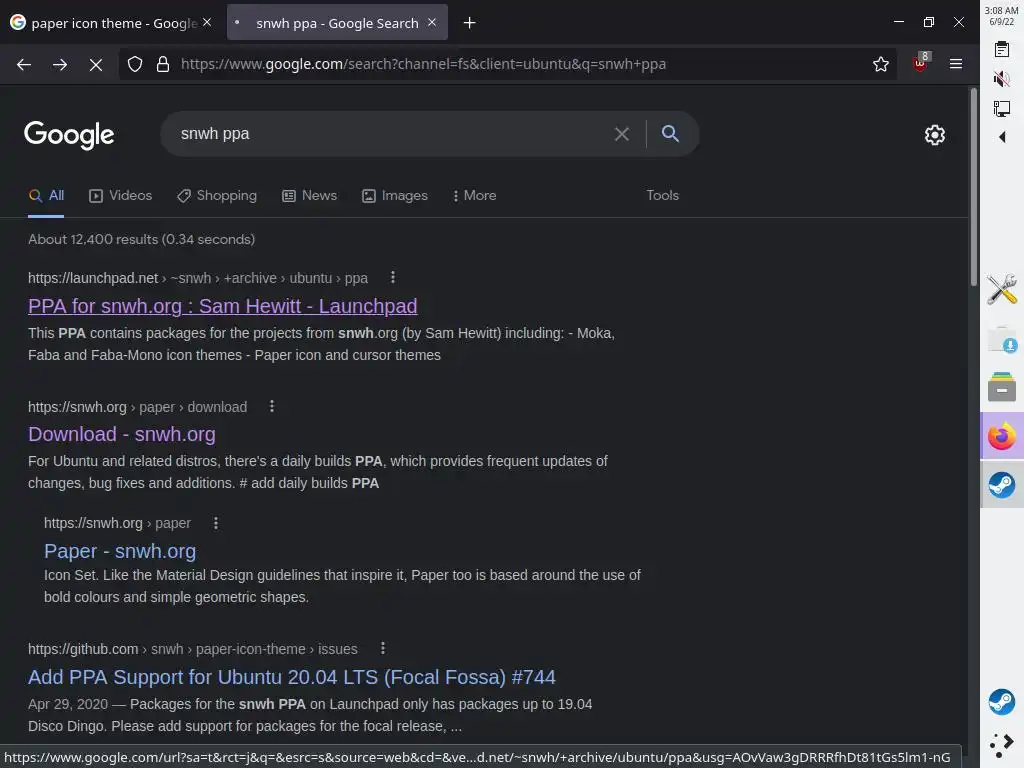Launch settings tools wrench icon
The image size is (1024, 768).
[1002, 289]
